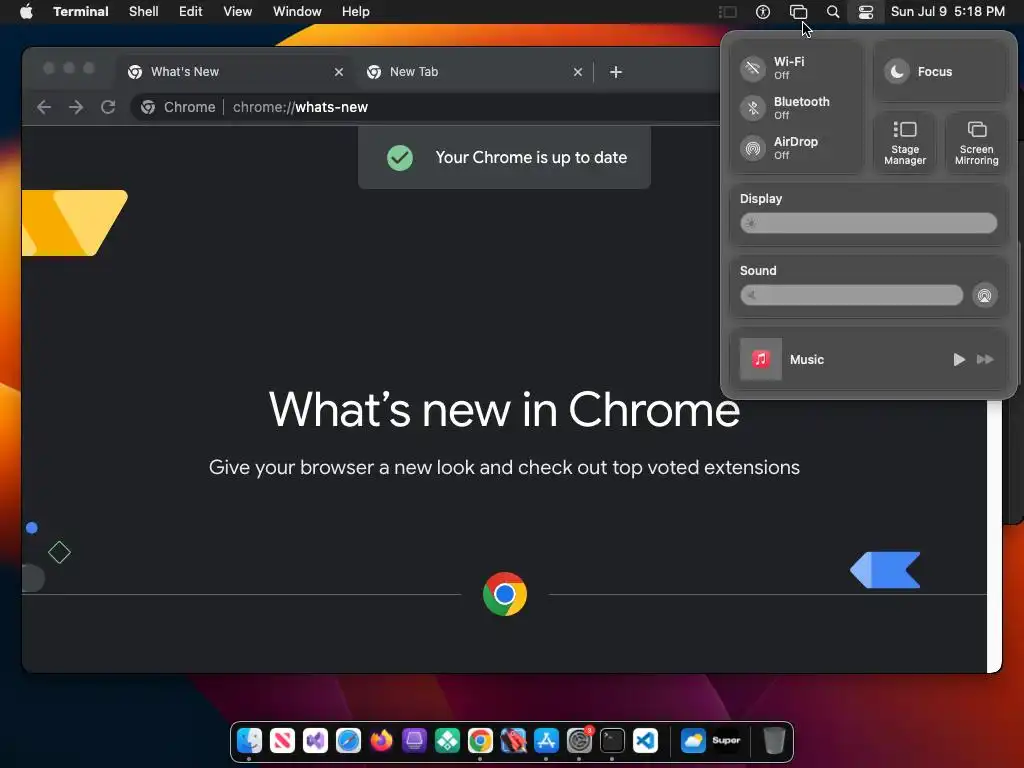Open the rocket app icon in Dock

[x=513, y=741]
